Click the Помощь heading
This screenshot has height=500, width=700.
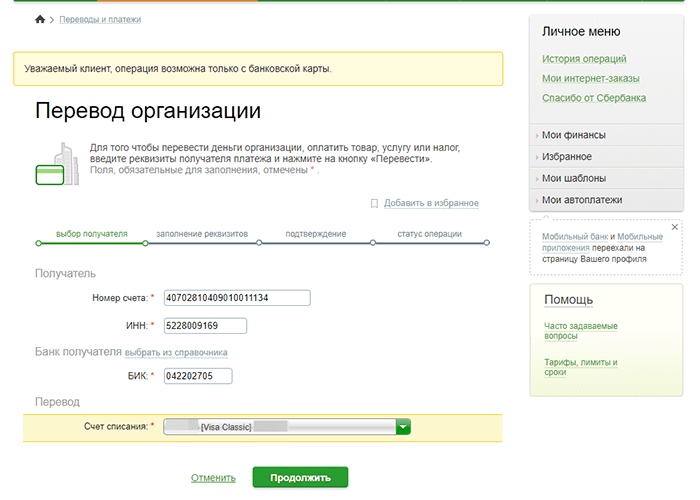[568, 300]
